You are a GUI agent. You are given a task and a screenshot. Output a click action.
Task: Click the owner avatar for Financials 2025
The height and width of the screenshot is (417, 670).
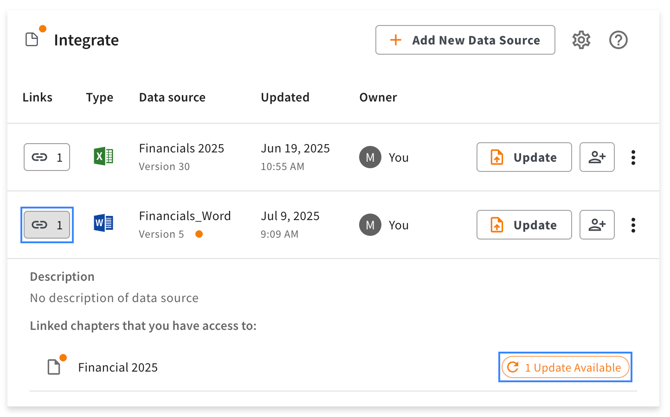coord(370,157)
